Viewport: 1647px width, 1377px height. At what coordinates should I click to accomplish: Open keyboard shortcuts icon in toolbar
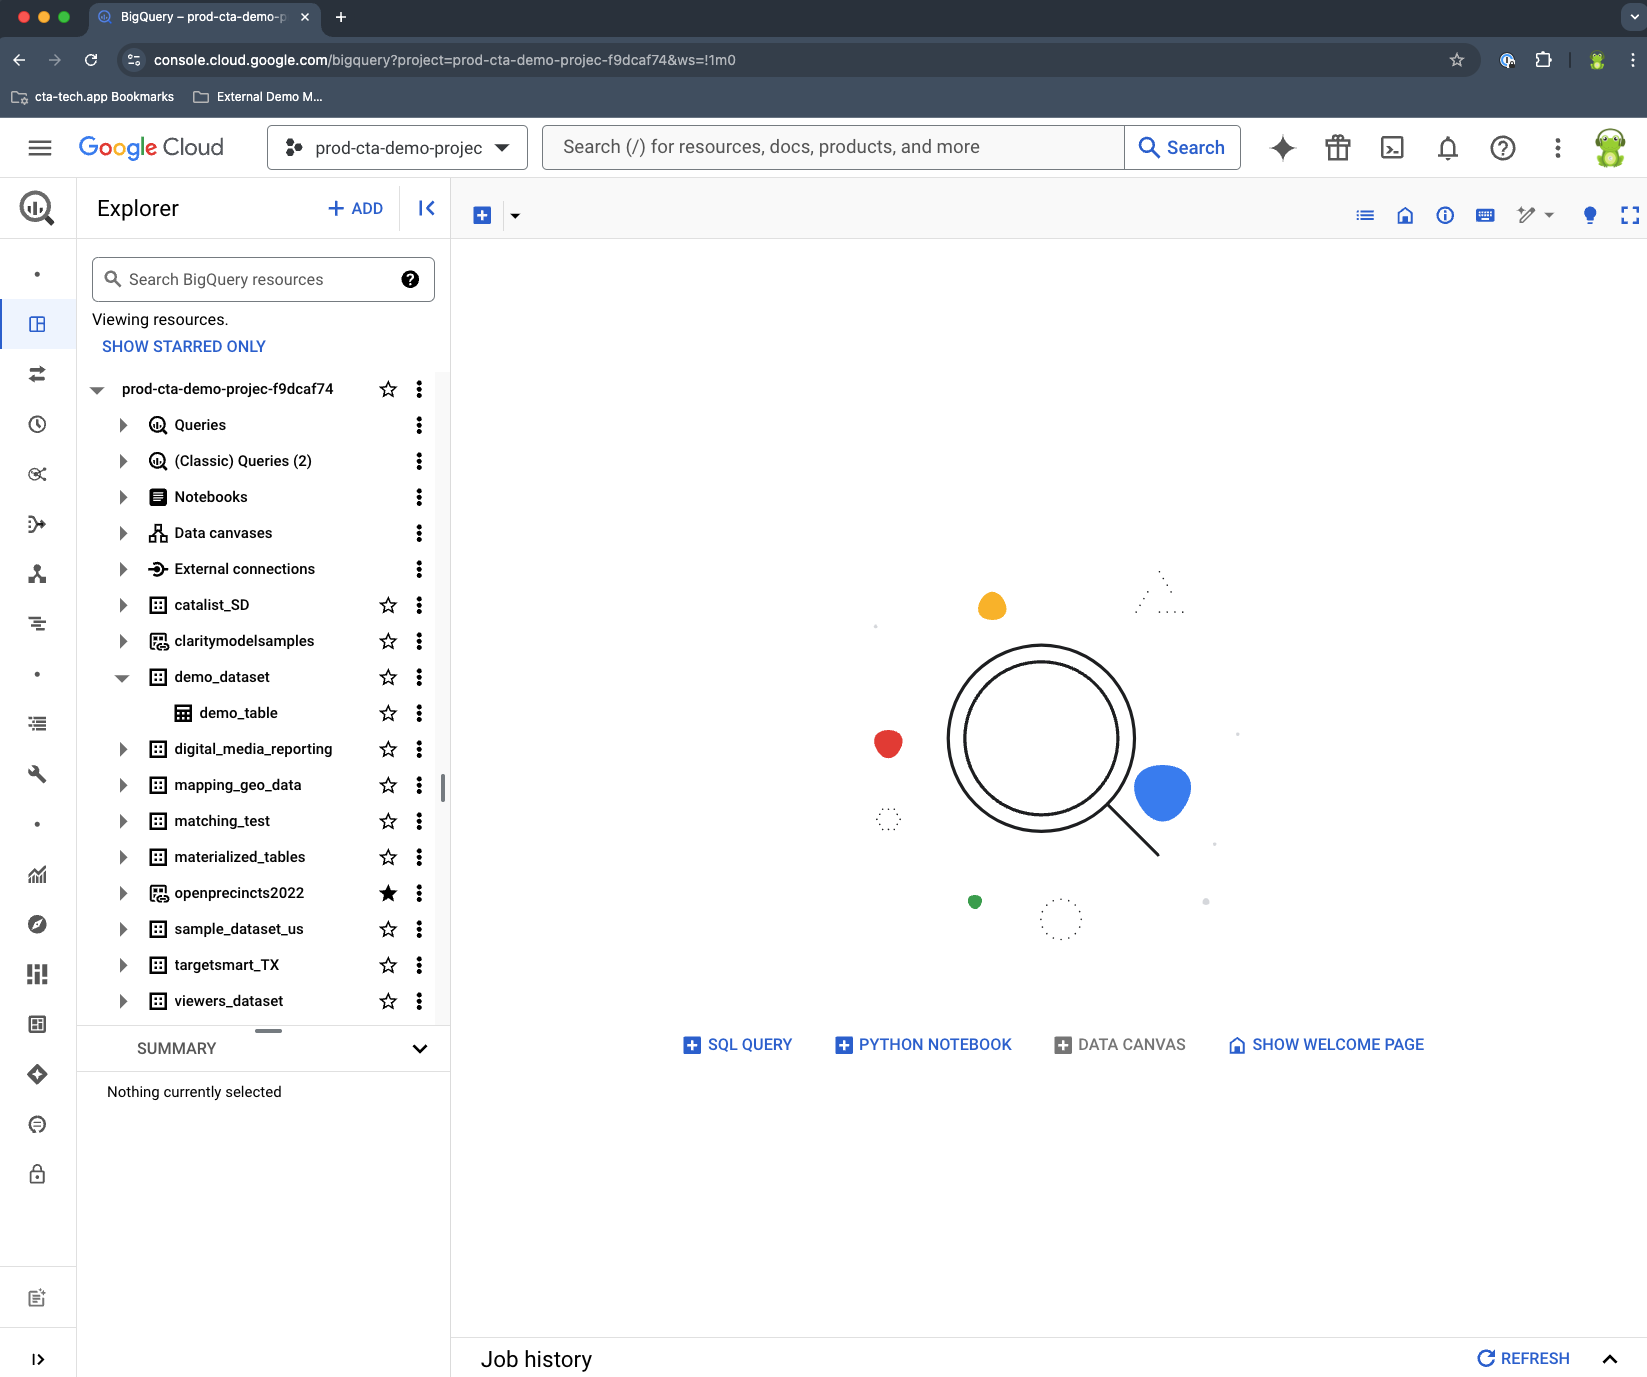(x=1485, y=215)
